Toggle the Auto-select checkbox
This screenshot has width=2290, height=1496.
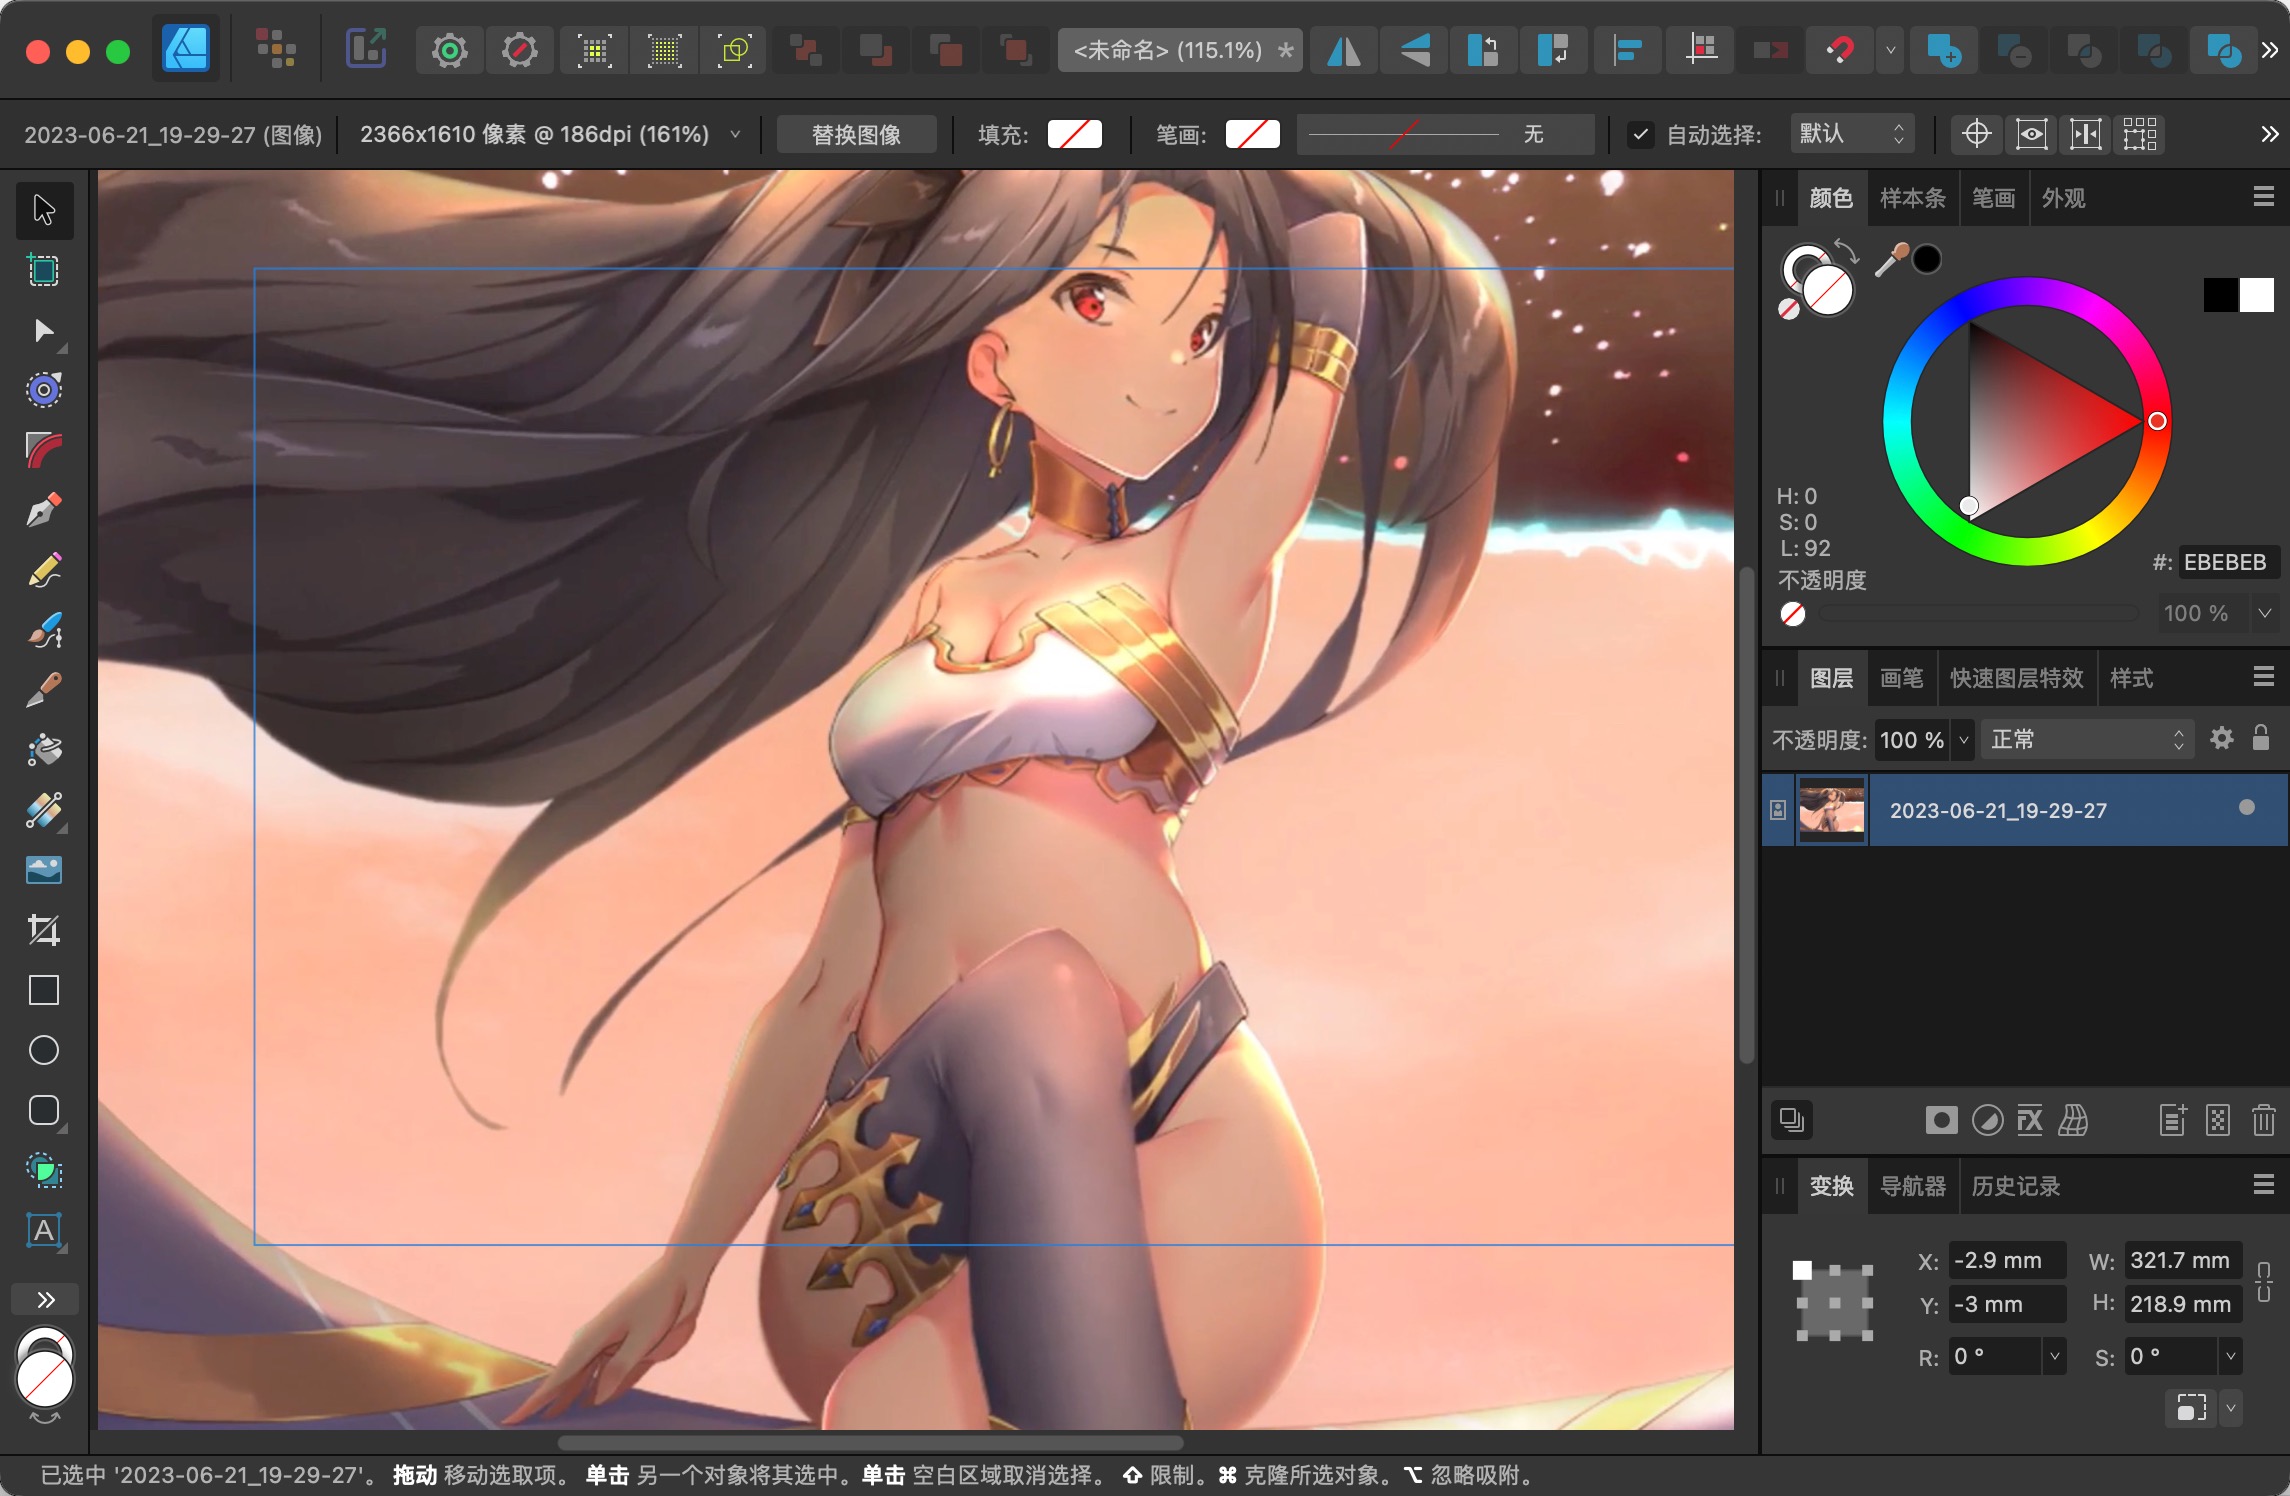1640,134
